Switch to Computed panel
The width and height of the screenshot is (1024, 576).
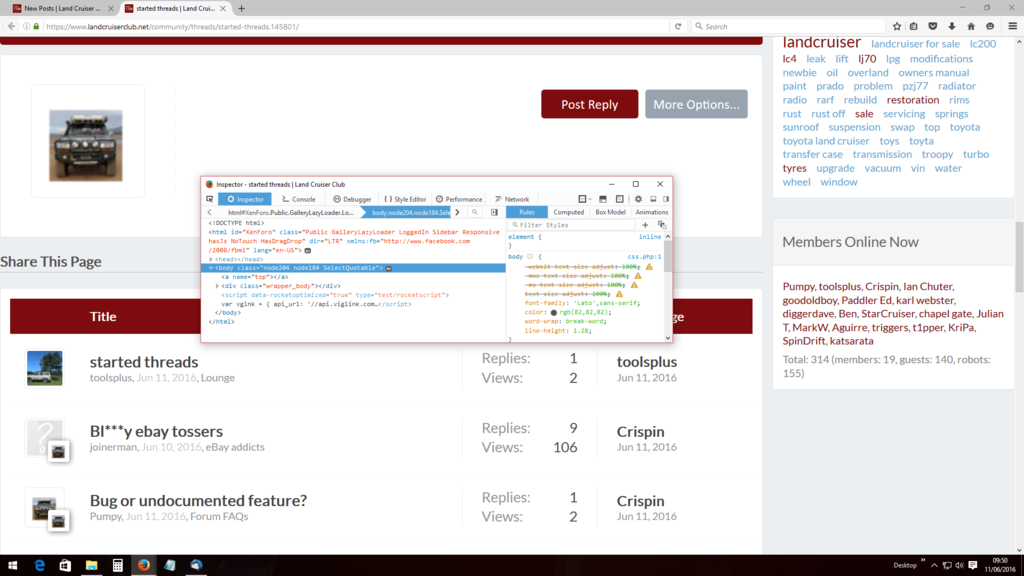(568, 212)
